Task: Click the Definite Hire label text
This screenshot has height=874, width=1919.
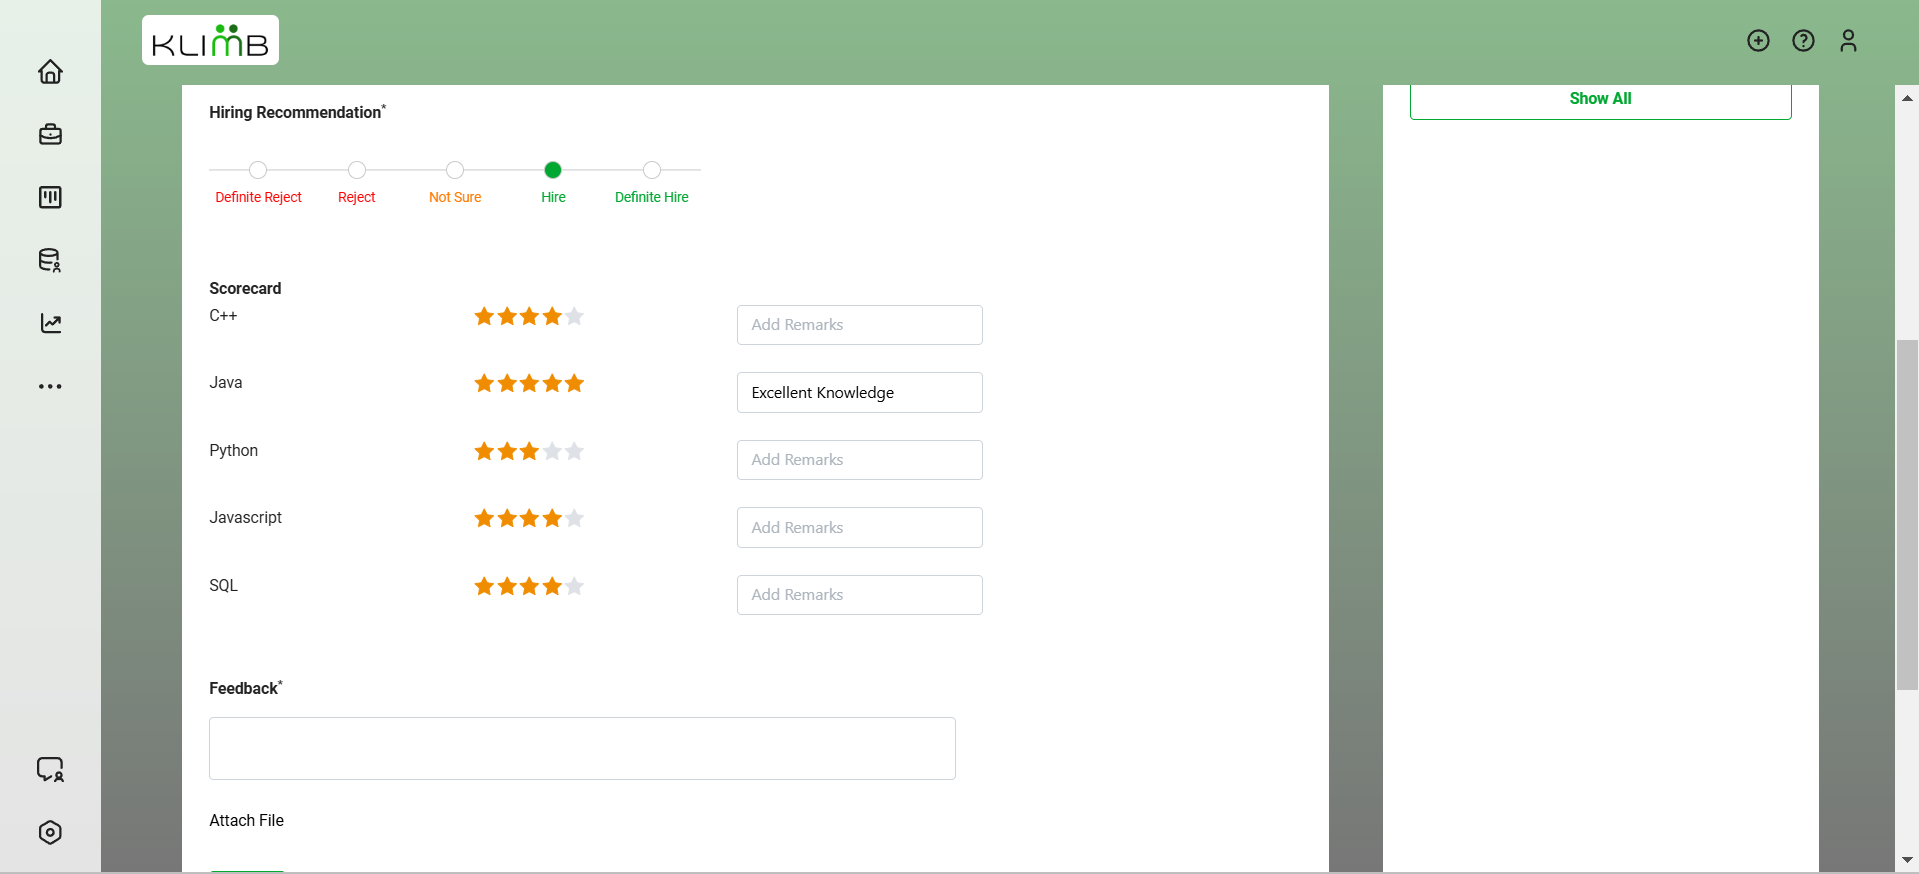Action: [x=652, y=197]
